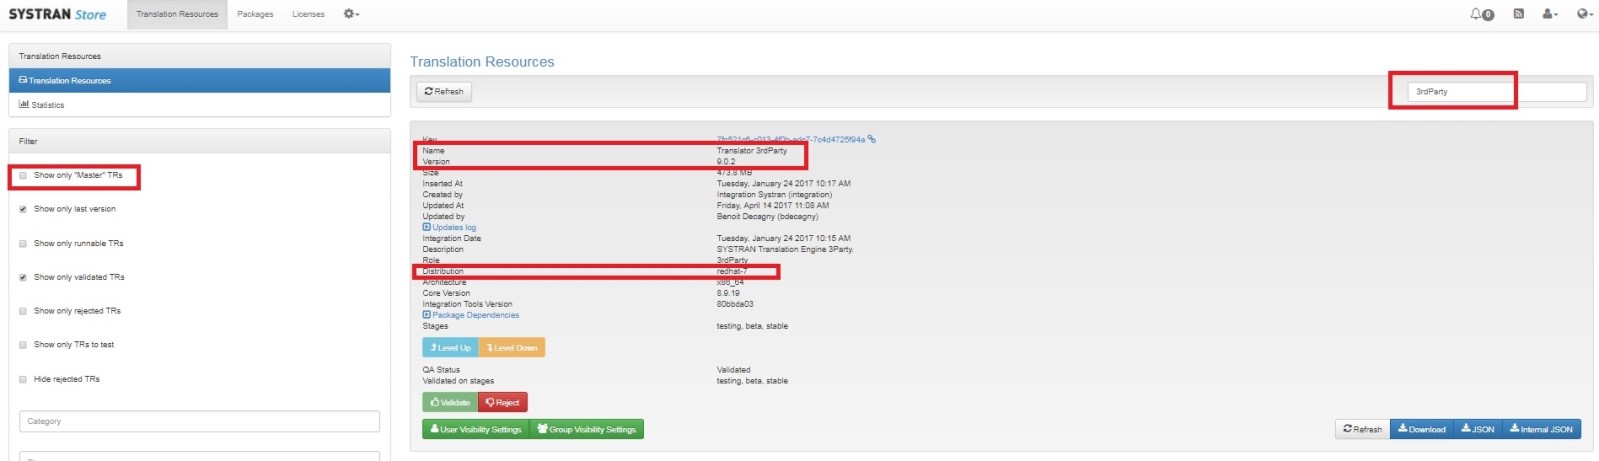Click the Translation Resources page heading
Viewport: 1599px width, 461px height.
pyautogui.click(x=482, y=62)
